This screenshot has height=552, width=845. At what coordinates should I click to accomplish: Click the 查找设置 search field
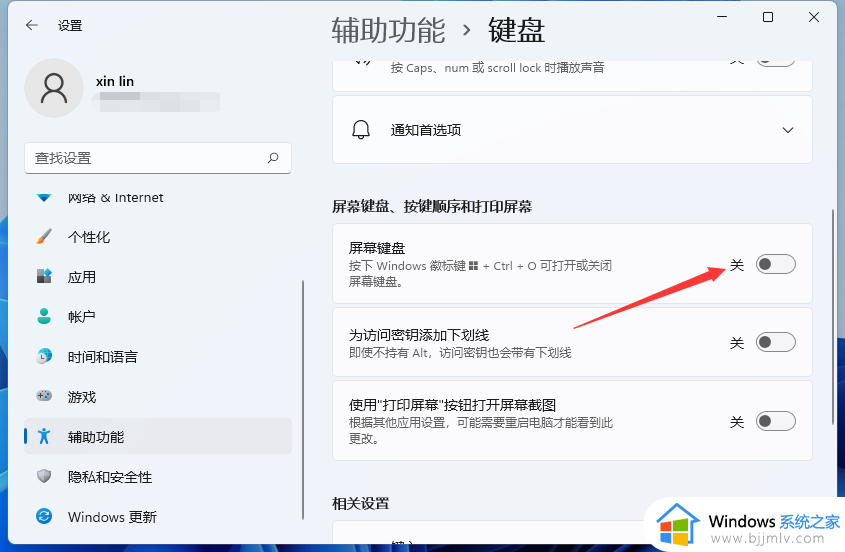pos(158,158)
